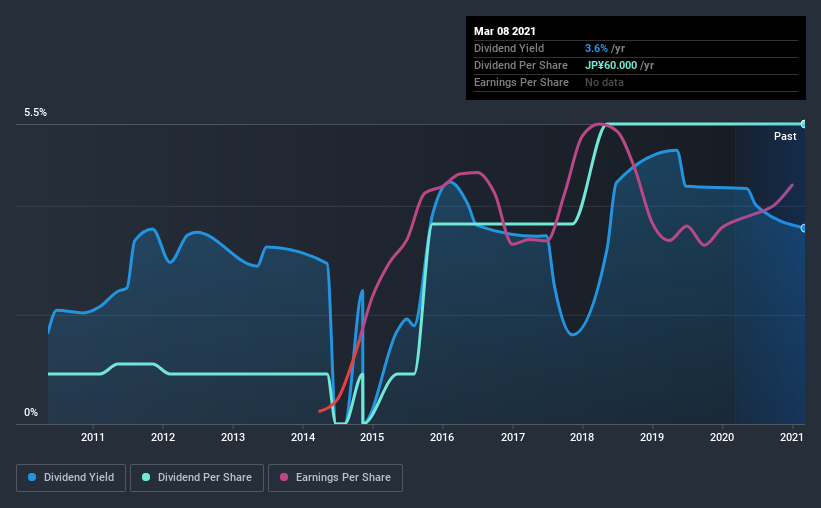This screenshot has height=508, width=821.
Task: Click the Dividend Yield endpoint marker at 3.6%
Action: pos(803,228)
